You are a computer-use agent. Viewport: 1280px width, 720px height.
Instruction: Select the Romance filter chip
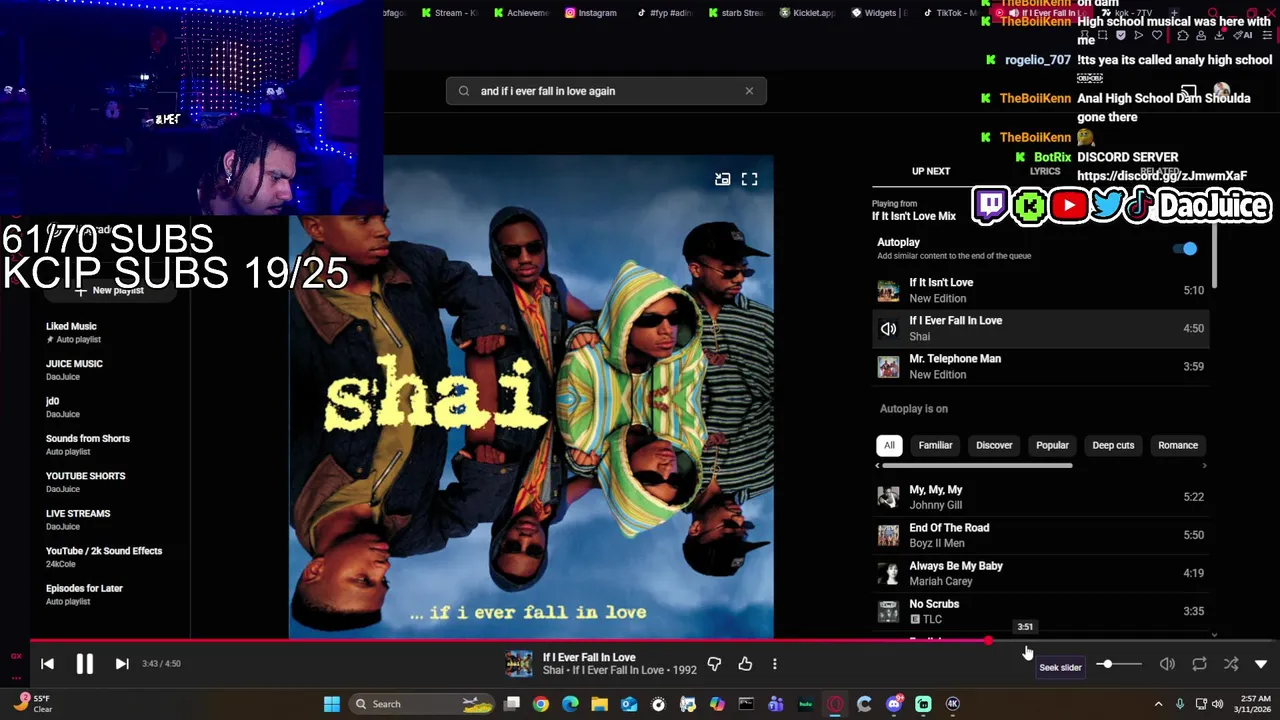pyautogui.click(x=1178, y=445)
